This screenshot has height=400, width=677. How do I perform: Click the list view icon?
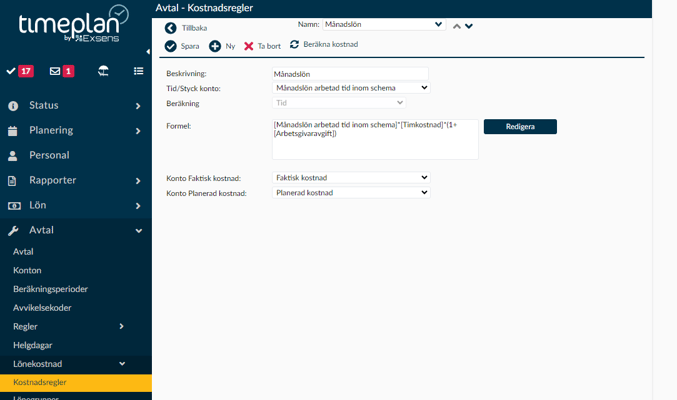[139, 71]
